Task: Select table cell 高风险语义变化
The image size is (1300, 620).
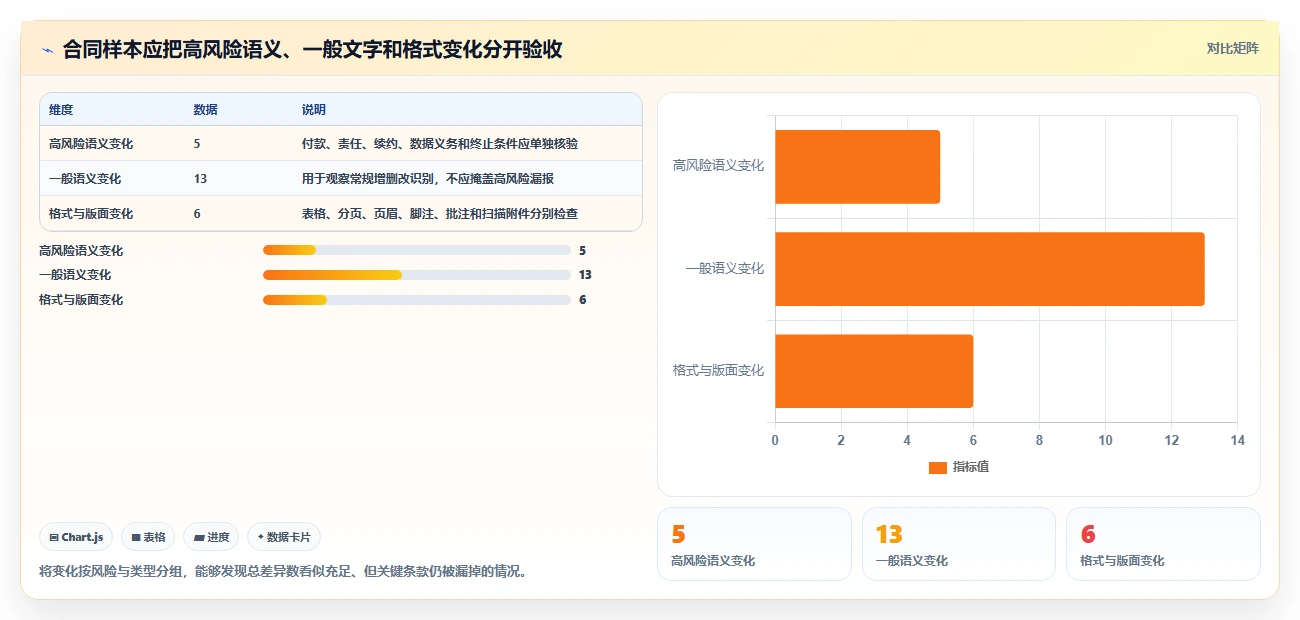Action: tap(91, 144)
